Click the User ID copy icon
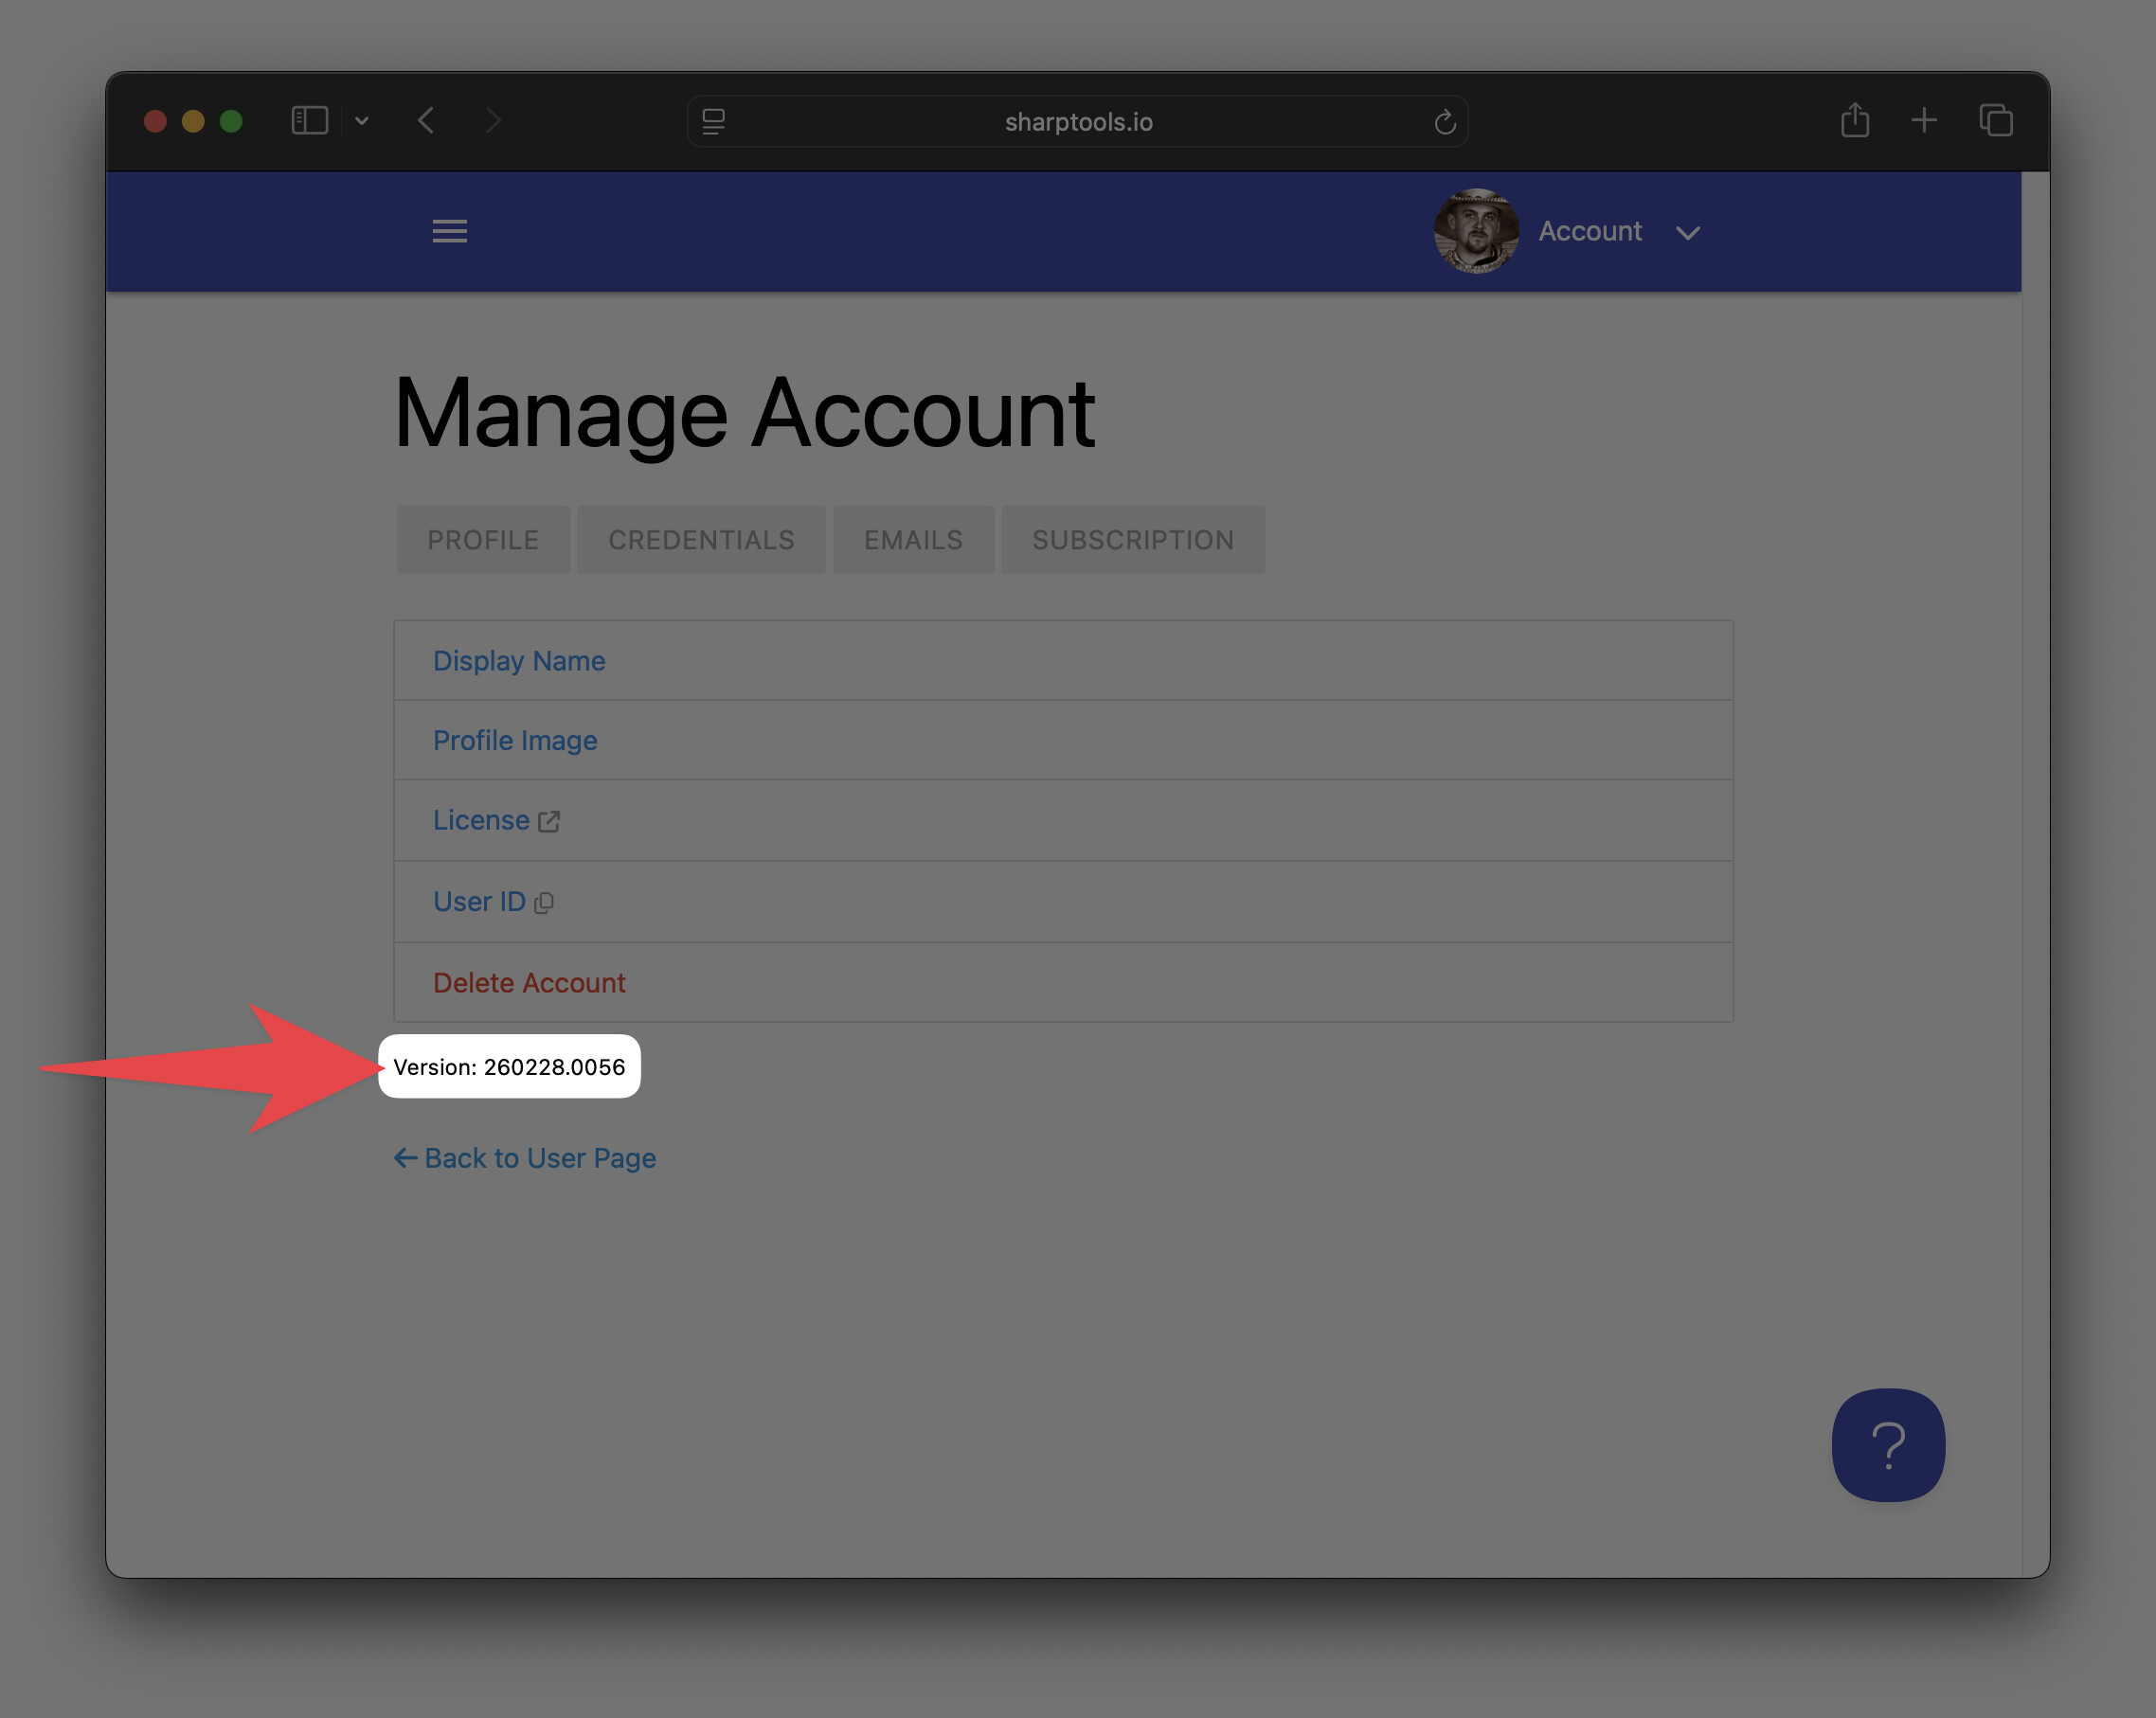The width and height of the screenshot is (2156, 1718). [544, 903]
